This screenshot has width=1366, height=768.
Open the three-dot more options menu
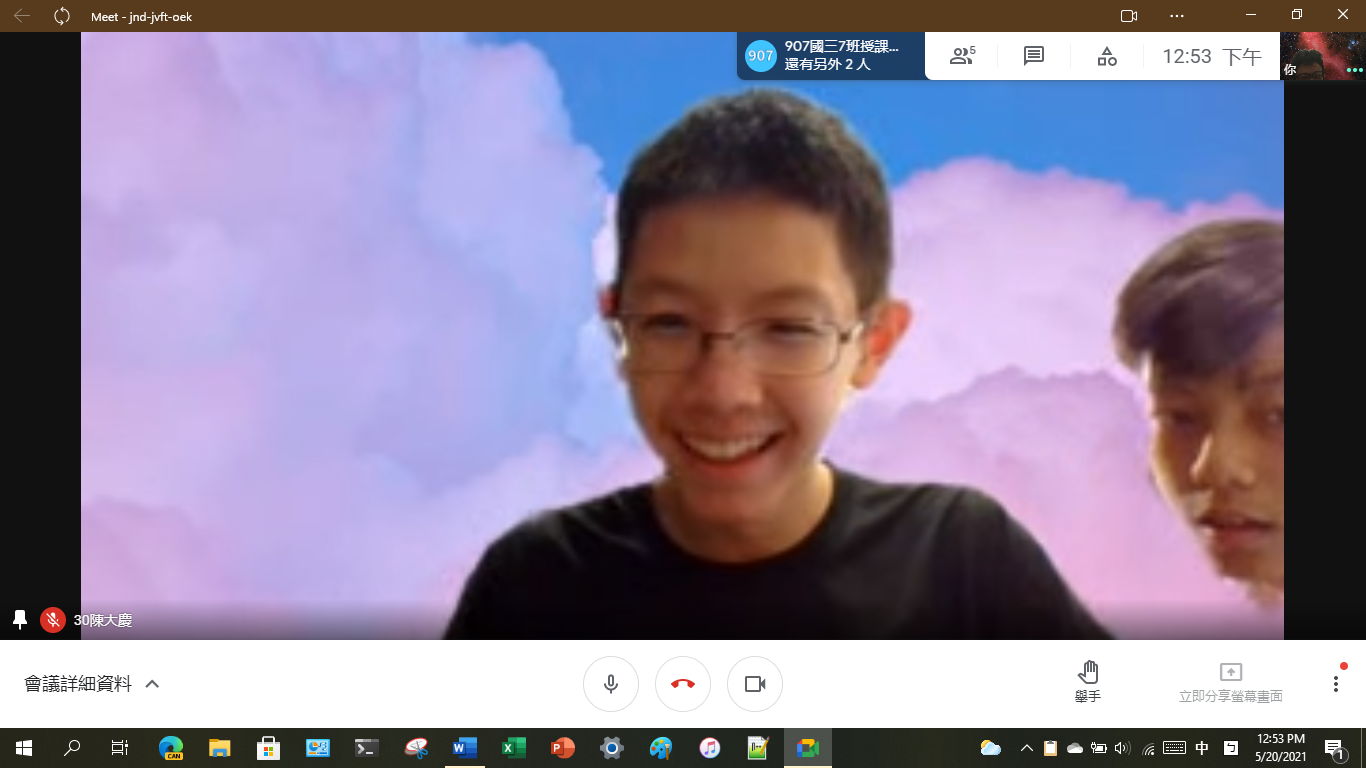[1335, 684]
